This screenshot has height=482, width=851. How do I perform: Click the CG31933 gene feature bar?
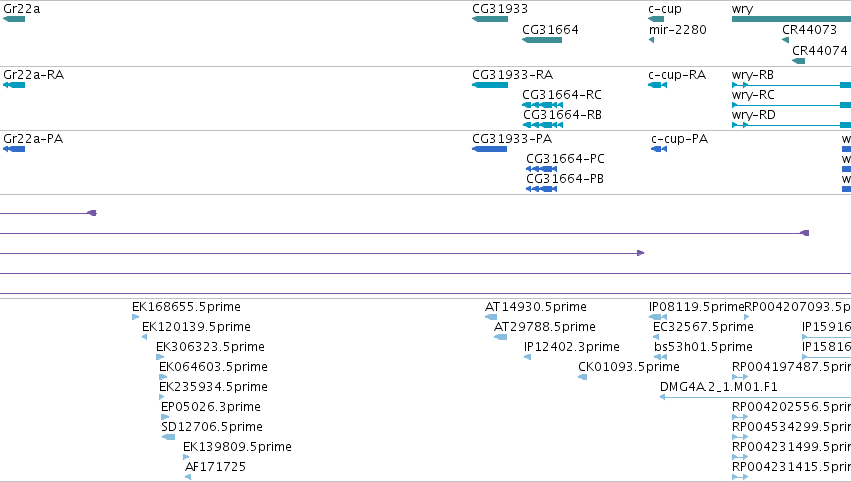(490, 19)
